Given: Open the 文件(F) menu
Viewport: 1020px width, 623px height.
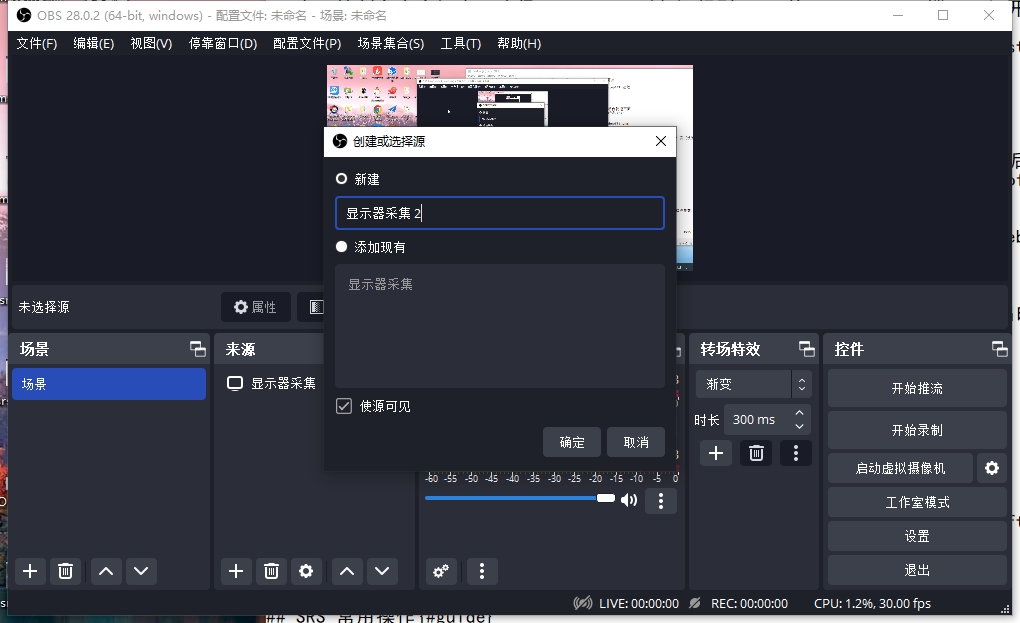Looking at the screenshot, I should click(37, 44).
